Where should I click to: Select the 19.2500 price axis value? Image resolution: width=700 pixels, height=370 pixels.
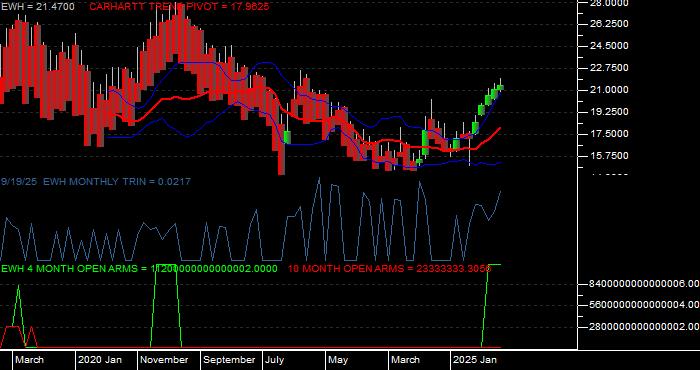point(610,112)
